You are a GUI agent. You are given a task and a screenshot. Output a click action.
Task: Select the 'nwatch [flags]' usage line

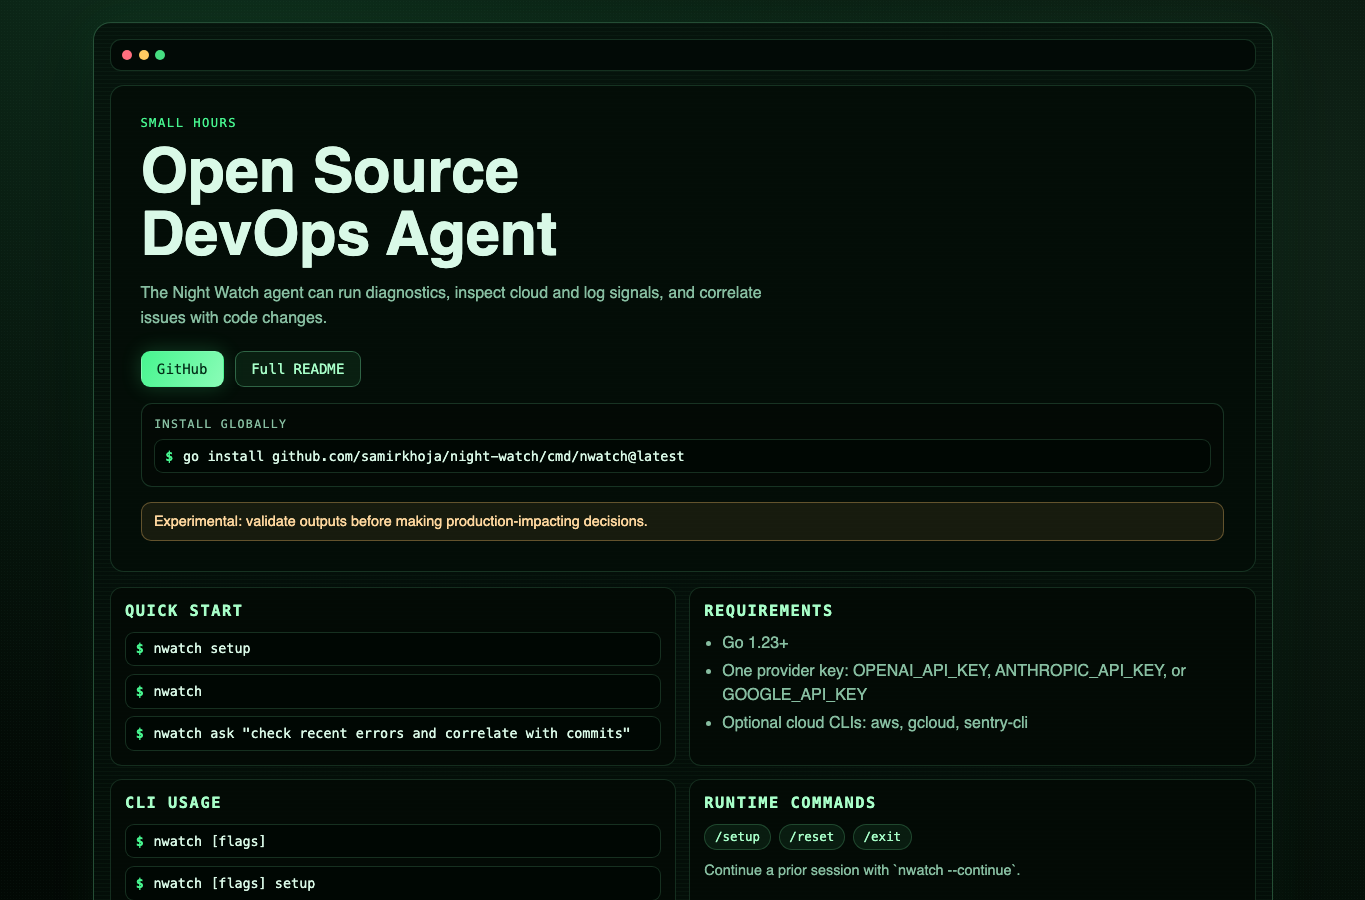coord(393,841)
